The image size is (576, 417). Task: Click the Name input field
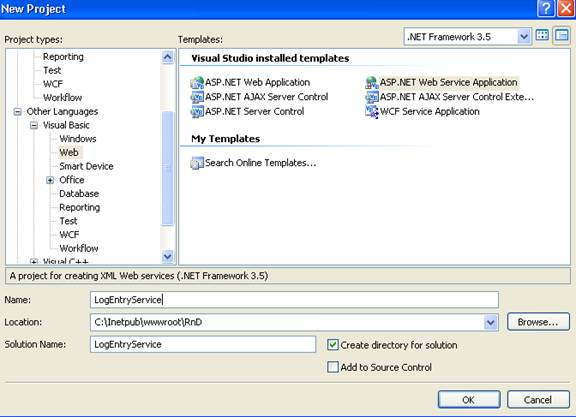point(294,300)
